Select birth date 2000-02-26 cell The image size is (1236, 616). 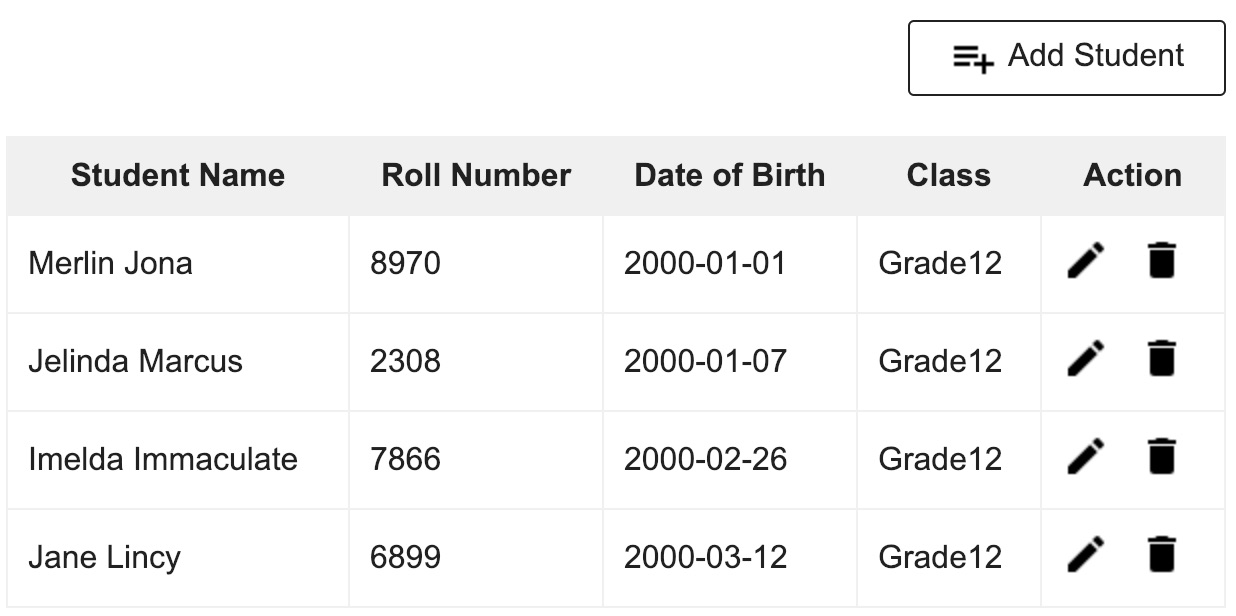705,459
